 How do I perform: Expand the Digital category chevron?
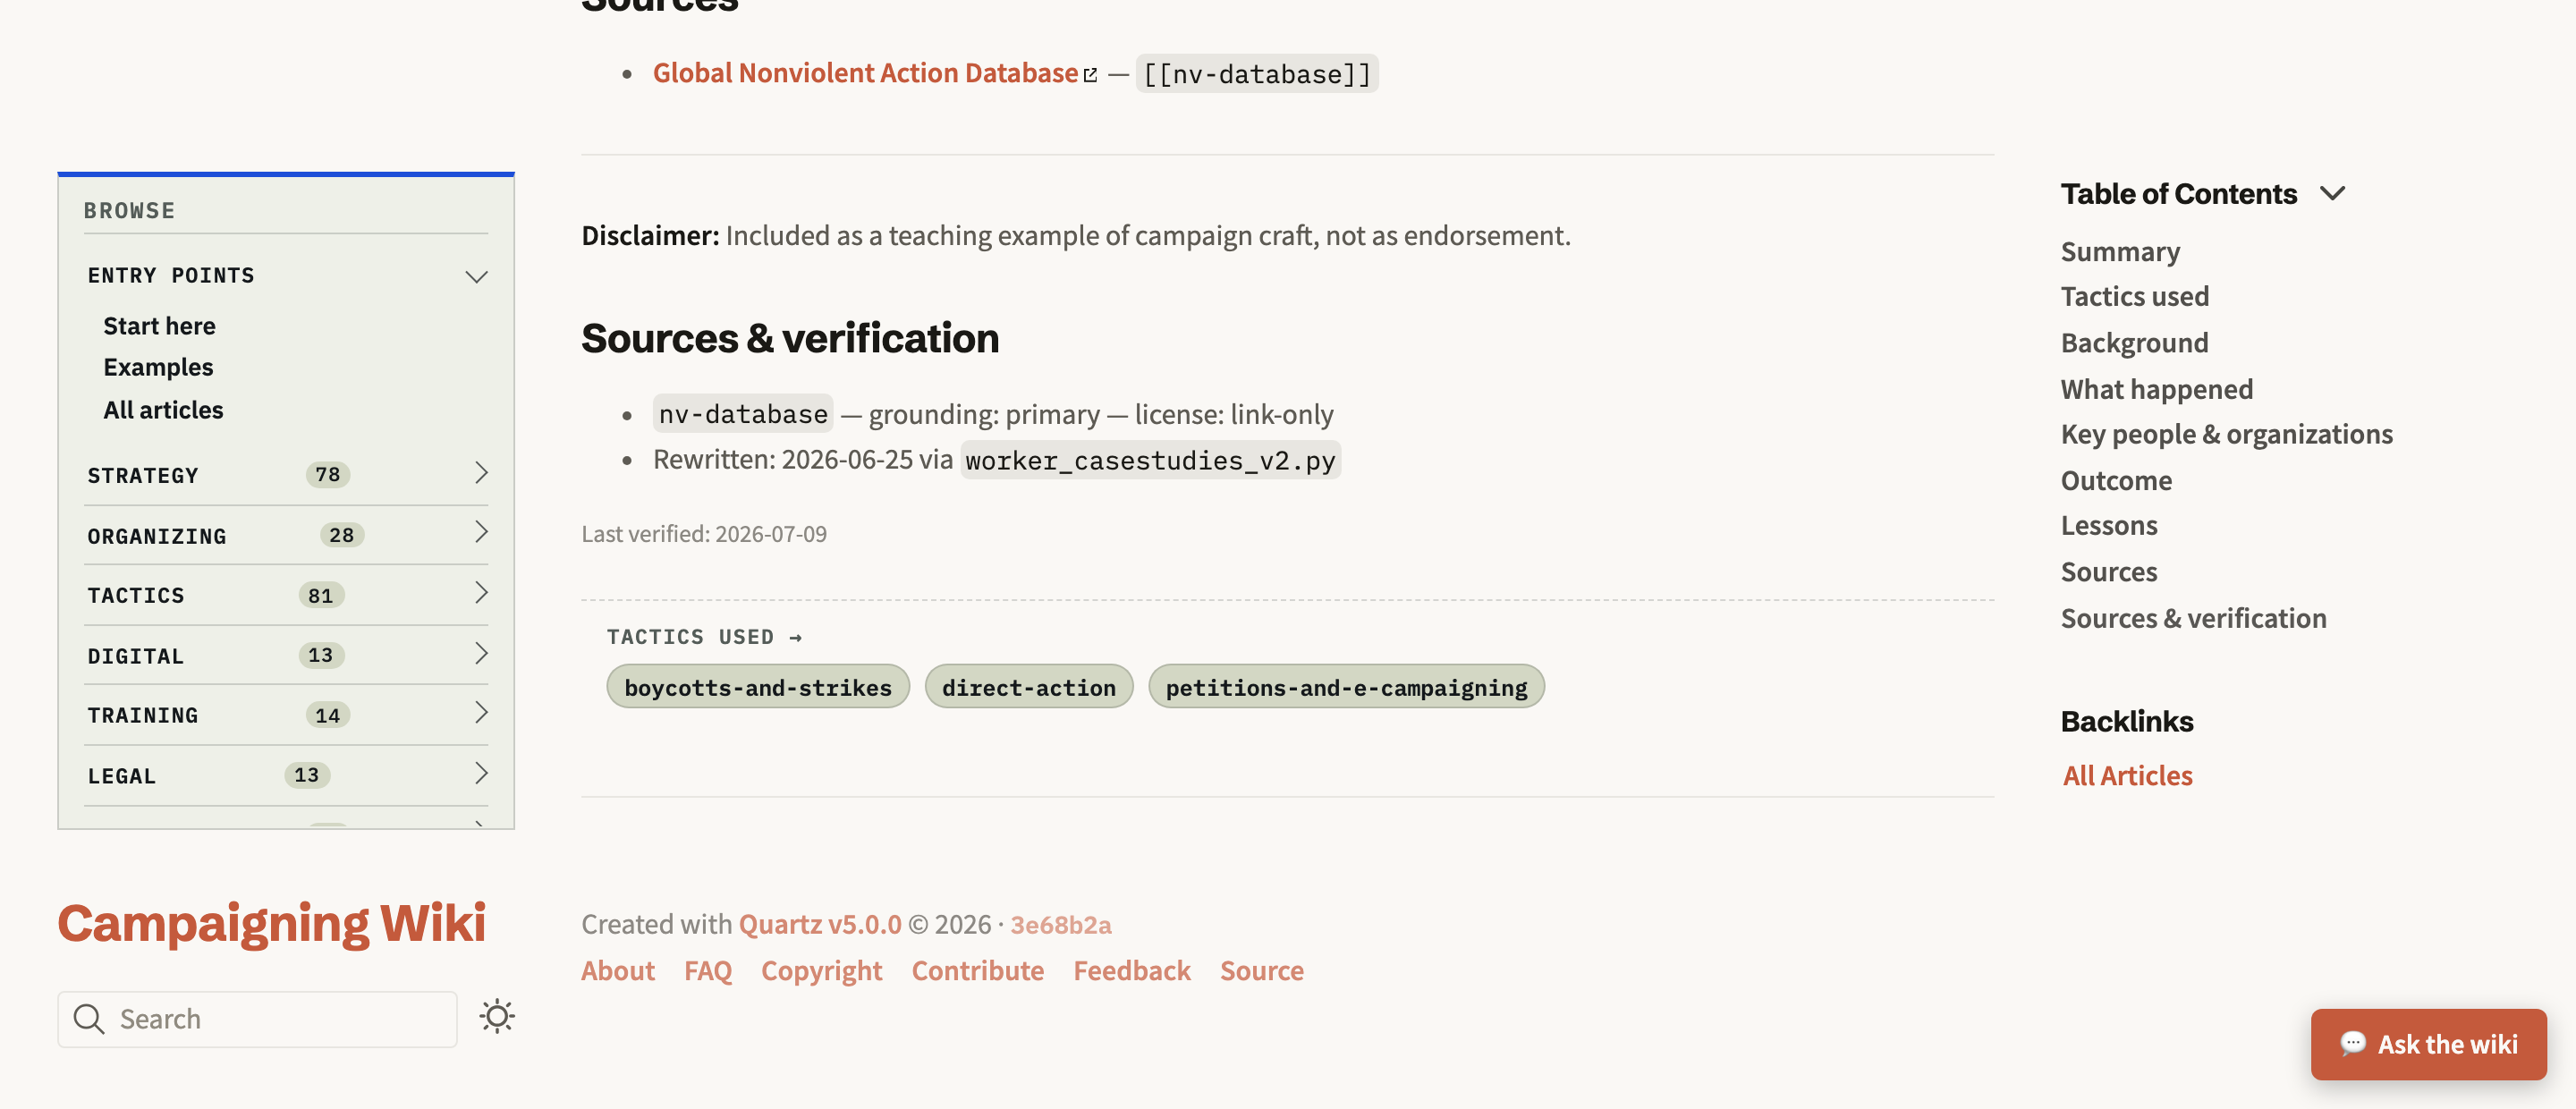[x=480, y=654]
